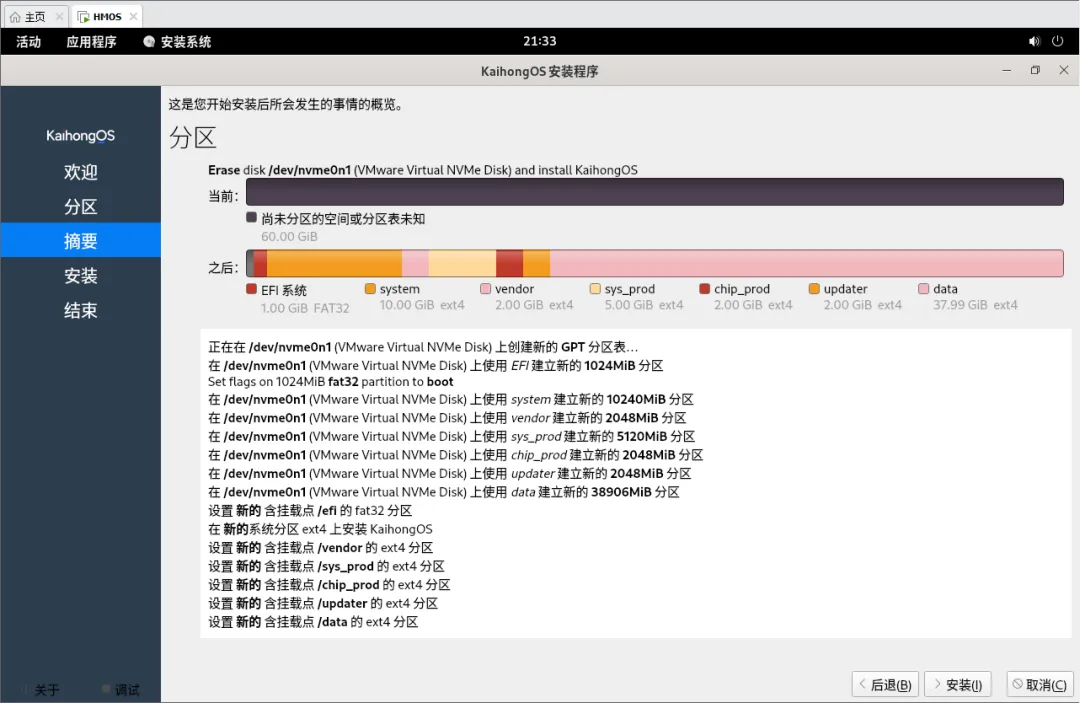The image size is (1080, 703).
Task: Click the 调试 debug button
Action: click(x=121, y=689)
